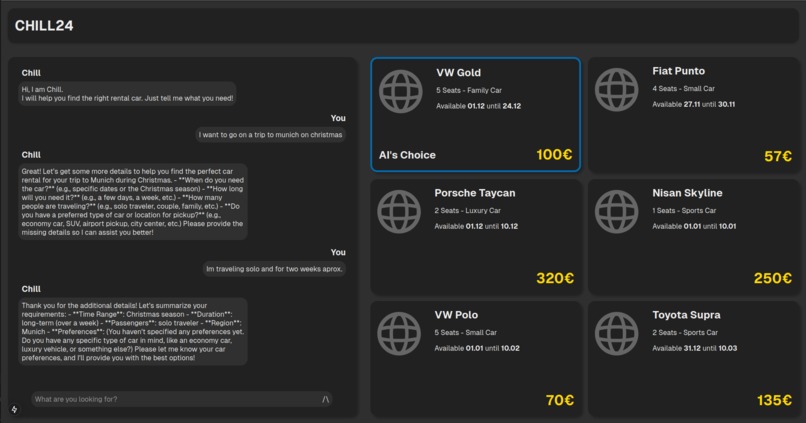Click the 135€ price on Toyota Supra

click(x=774, y=400)
